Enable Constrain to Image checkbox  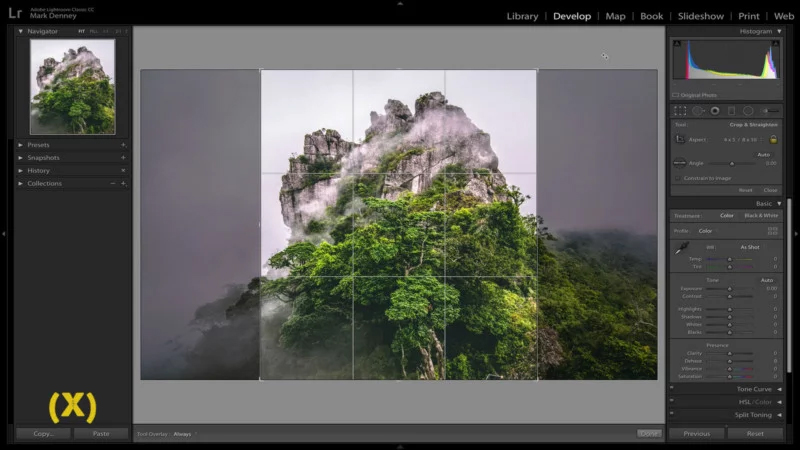tap(678, 177)
